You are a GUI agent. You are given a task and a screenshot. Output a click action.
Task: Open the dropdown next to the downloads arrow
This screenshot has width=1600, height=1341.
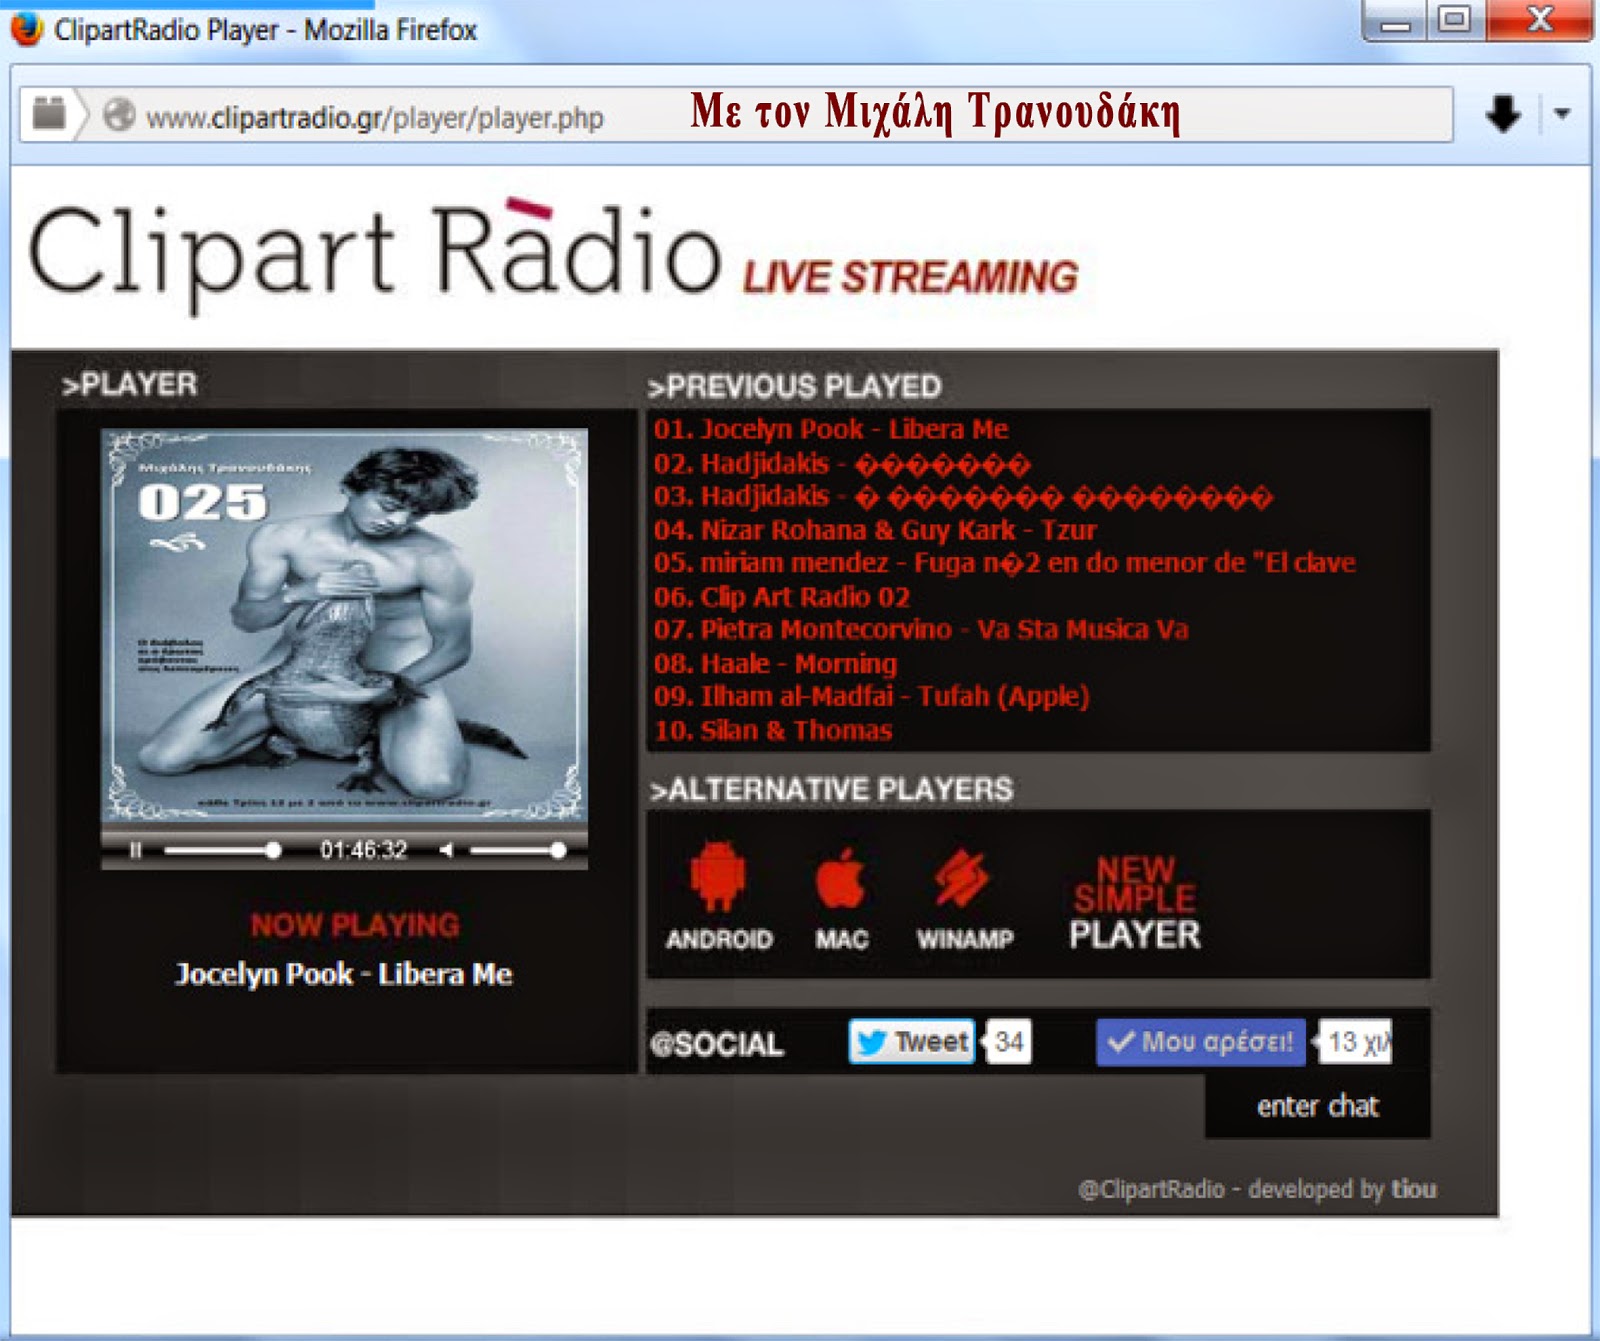point(1562,114)
